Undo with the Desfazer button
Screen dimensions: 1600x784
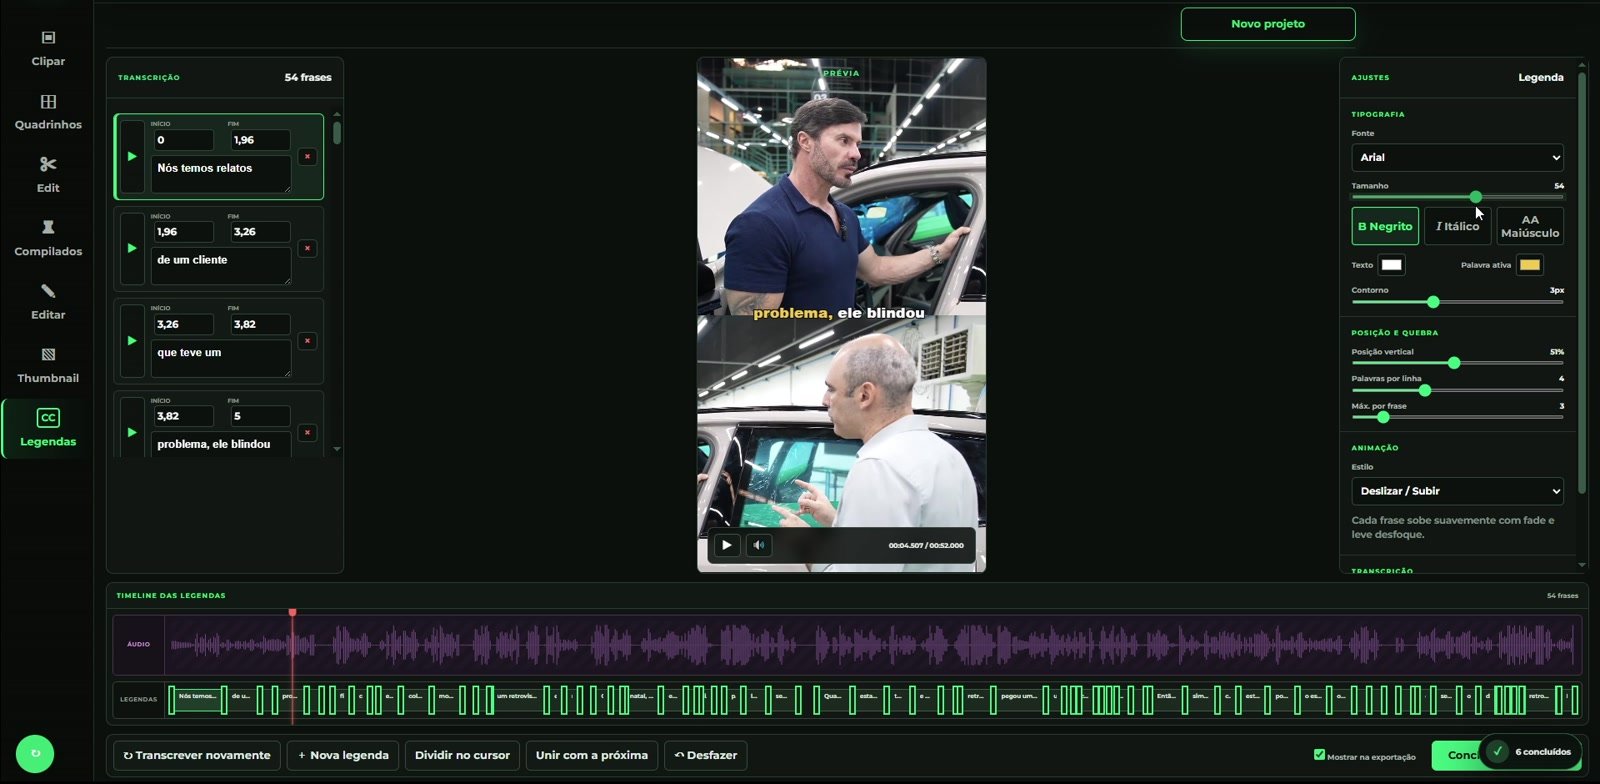point(706,755)
